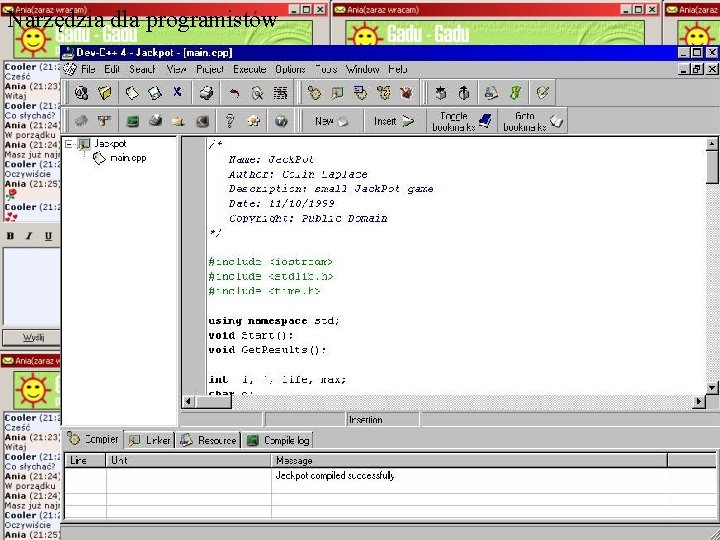Click the compile and run icon with blue lines
Viewport: 720px width, 540px height.
[x=360, y=93]
